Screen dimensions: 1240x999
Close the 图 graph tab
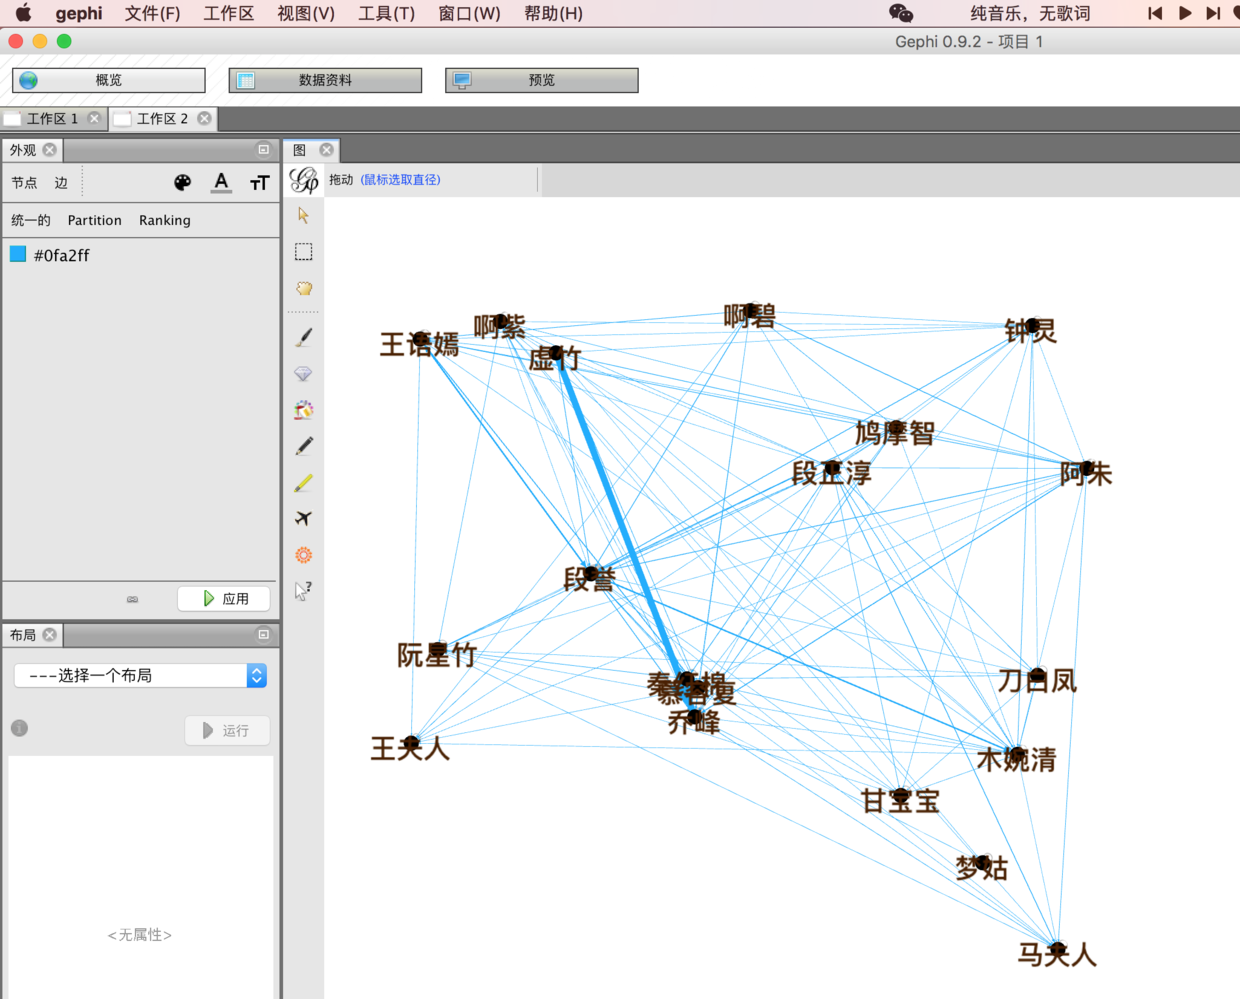pyautogui.click(x=326, y=150)
